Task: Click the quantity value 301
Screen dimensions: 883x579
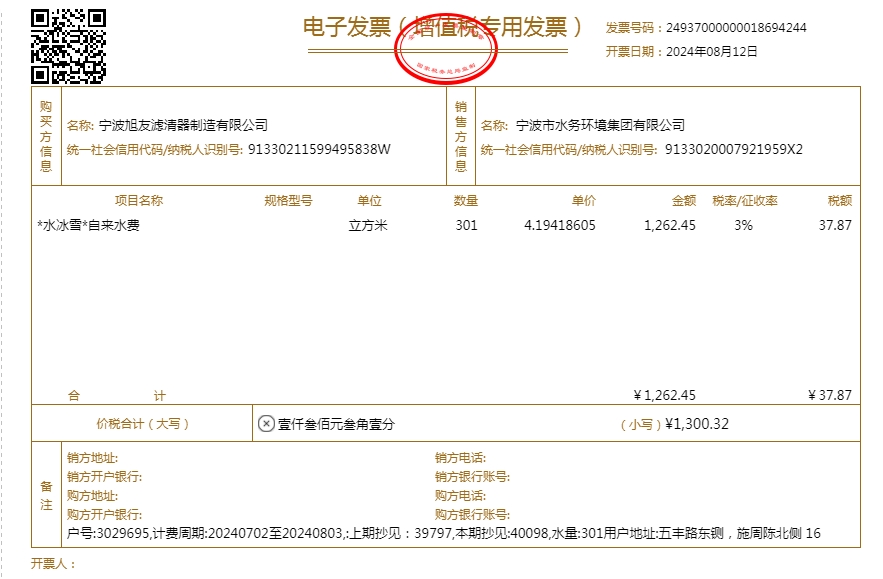Action: point(466,226)
